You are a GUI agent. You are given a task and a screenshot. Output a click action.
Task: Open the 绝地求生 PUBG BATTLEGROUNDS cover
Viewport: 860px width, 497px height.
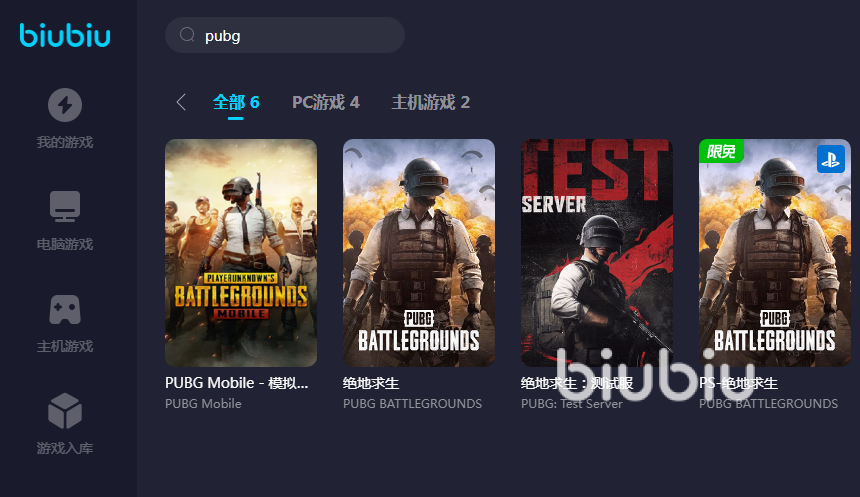click(419, 252)
